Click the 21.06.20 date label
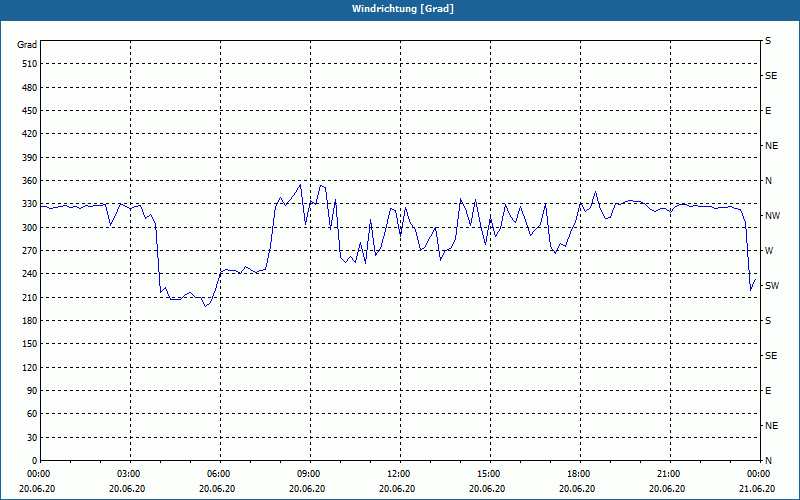 click(757, 488)
